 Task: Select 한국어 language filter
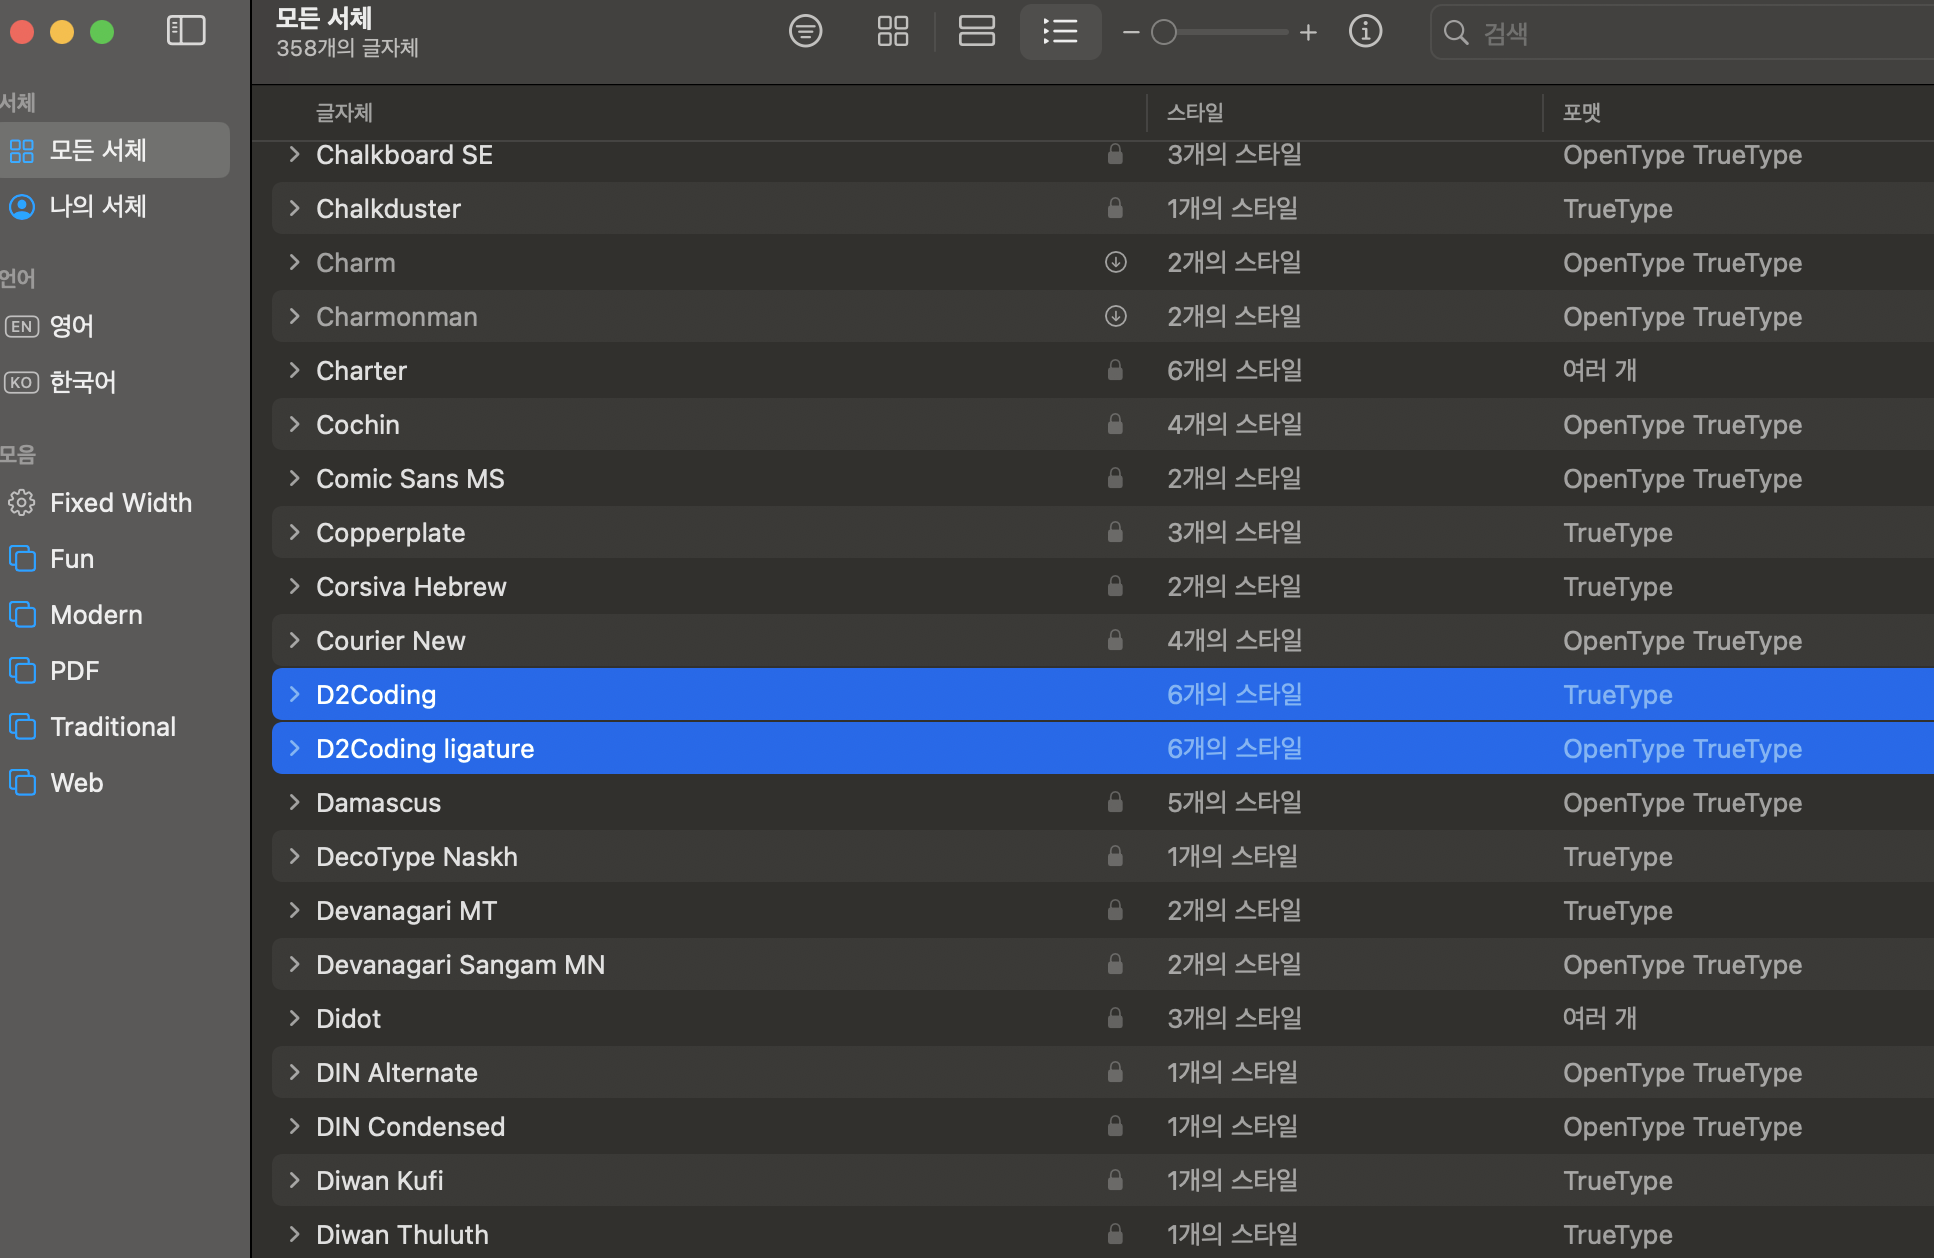114,382
